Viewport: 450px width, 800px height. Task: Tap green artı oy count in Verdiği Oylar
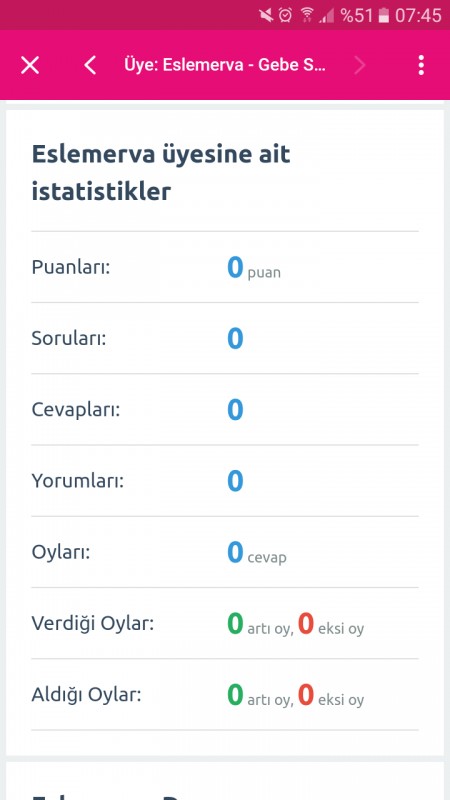[x=235, y=623]
